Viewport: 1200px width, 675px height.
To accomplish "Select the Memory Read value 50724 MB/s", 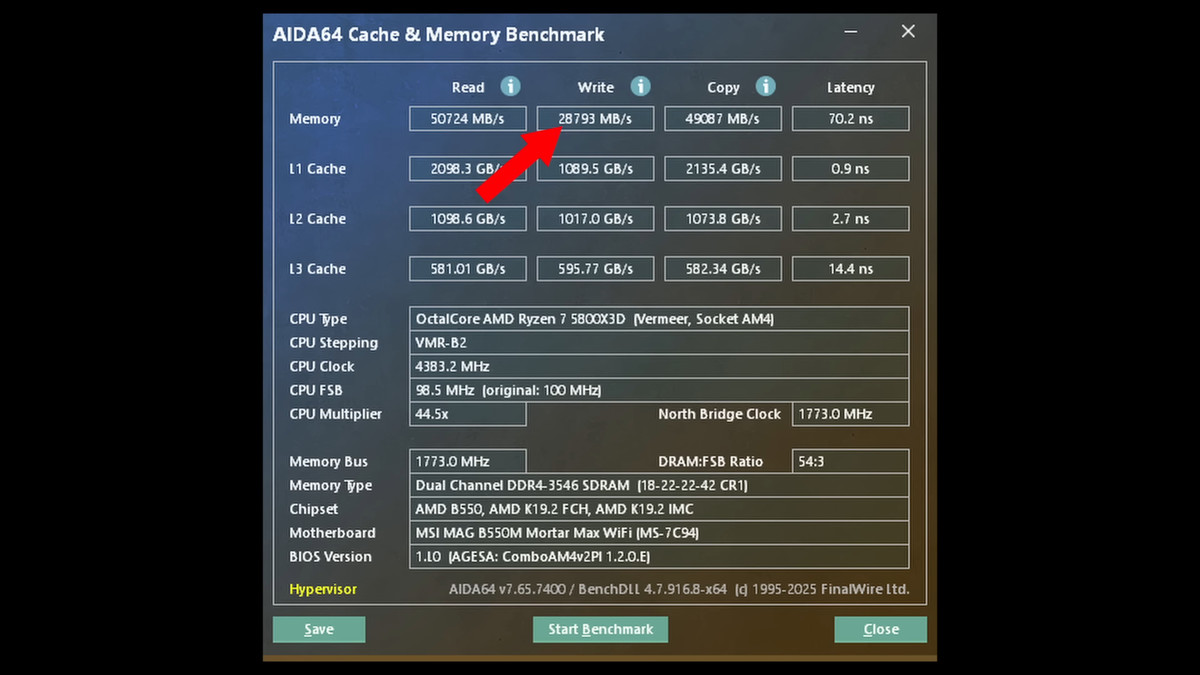I will pyautogui.click(x=467, y=119).
